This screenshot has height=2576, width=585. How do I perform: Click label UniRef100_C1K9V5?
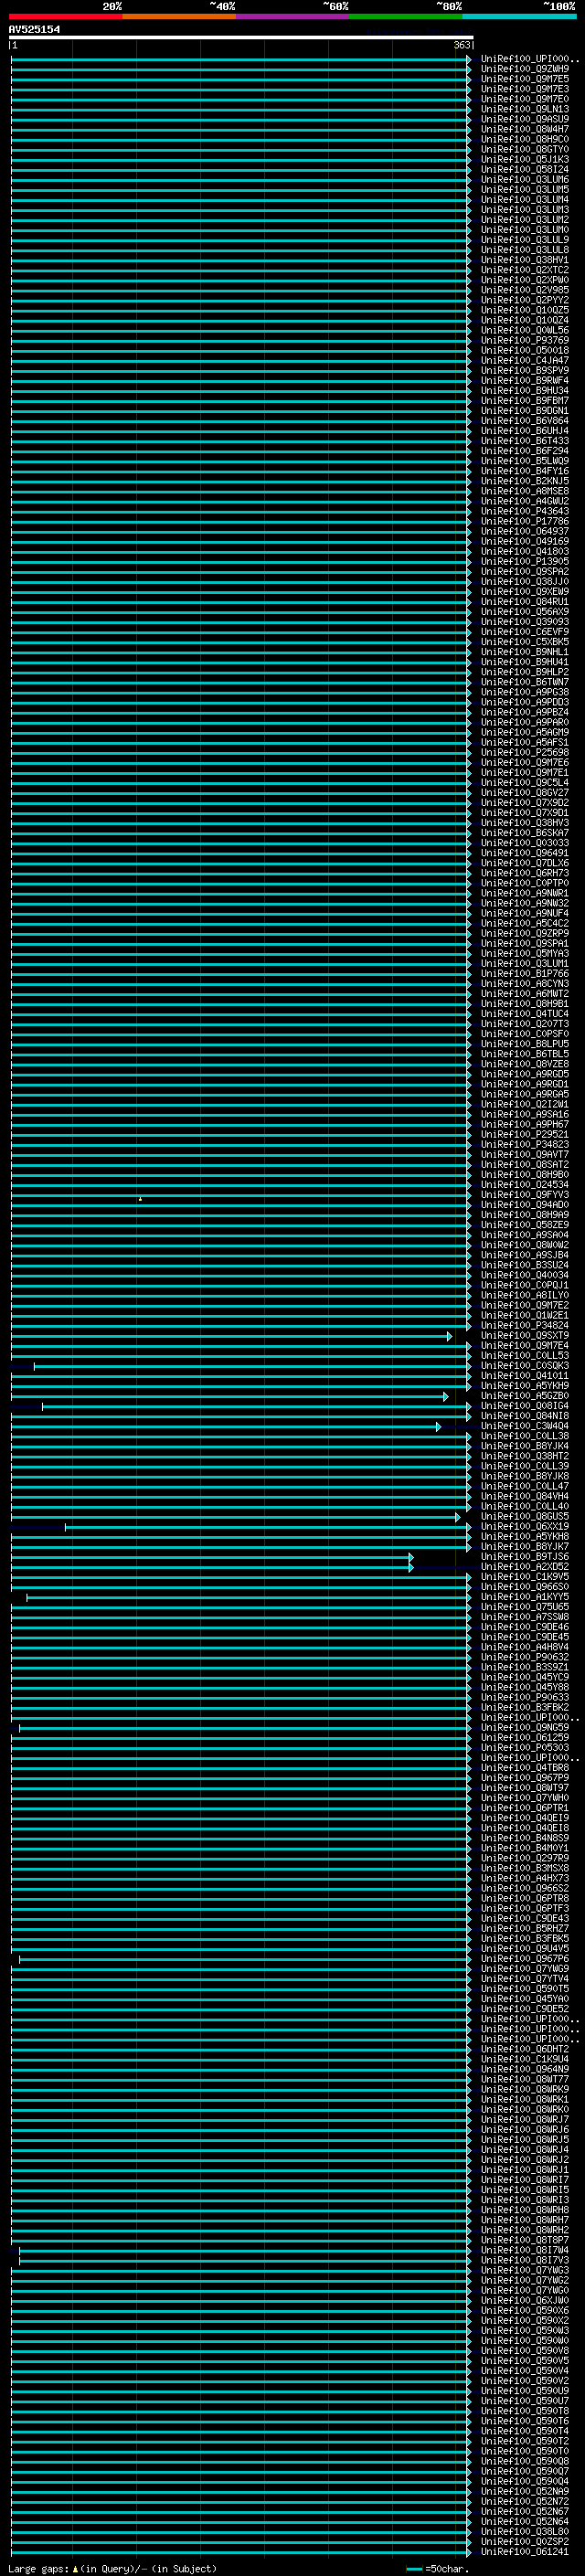pos(525,1576)
